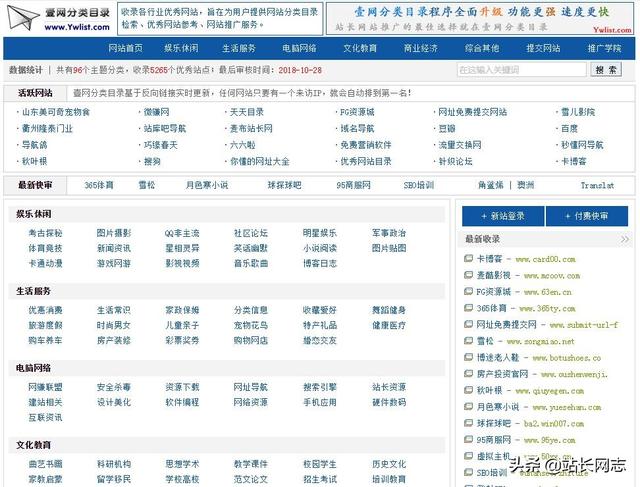Open the 你懂的网址大全 link

(x=260, y=161)
